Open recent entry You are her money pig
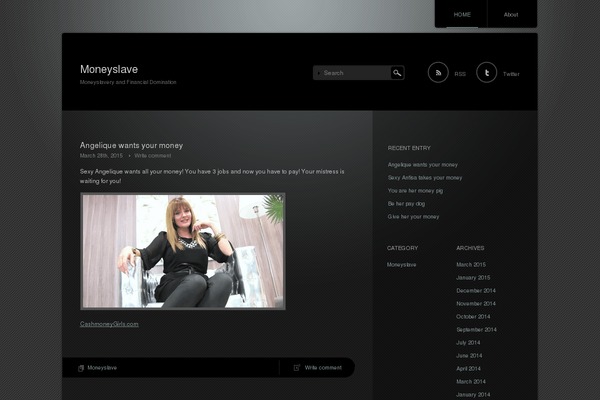Screen dimensions: 600x400 click(x=415, y=191)
